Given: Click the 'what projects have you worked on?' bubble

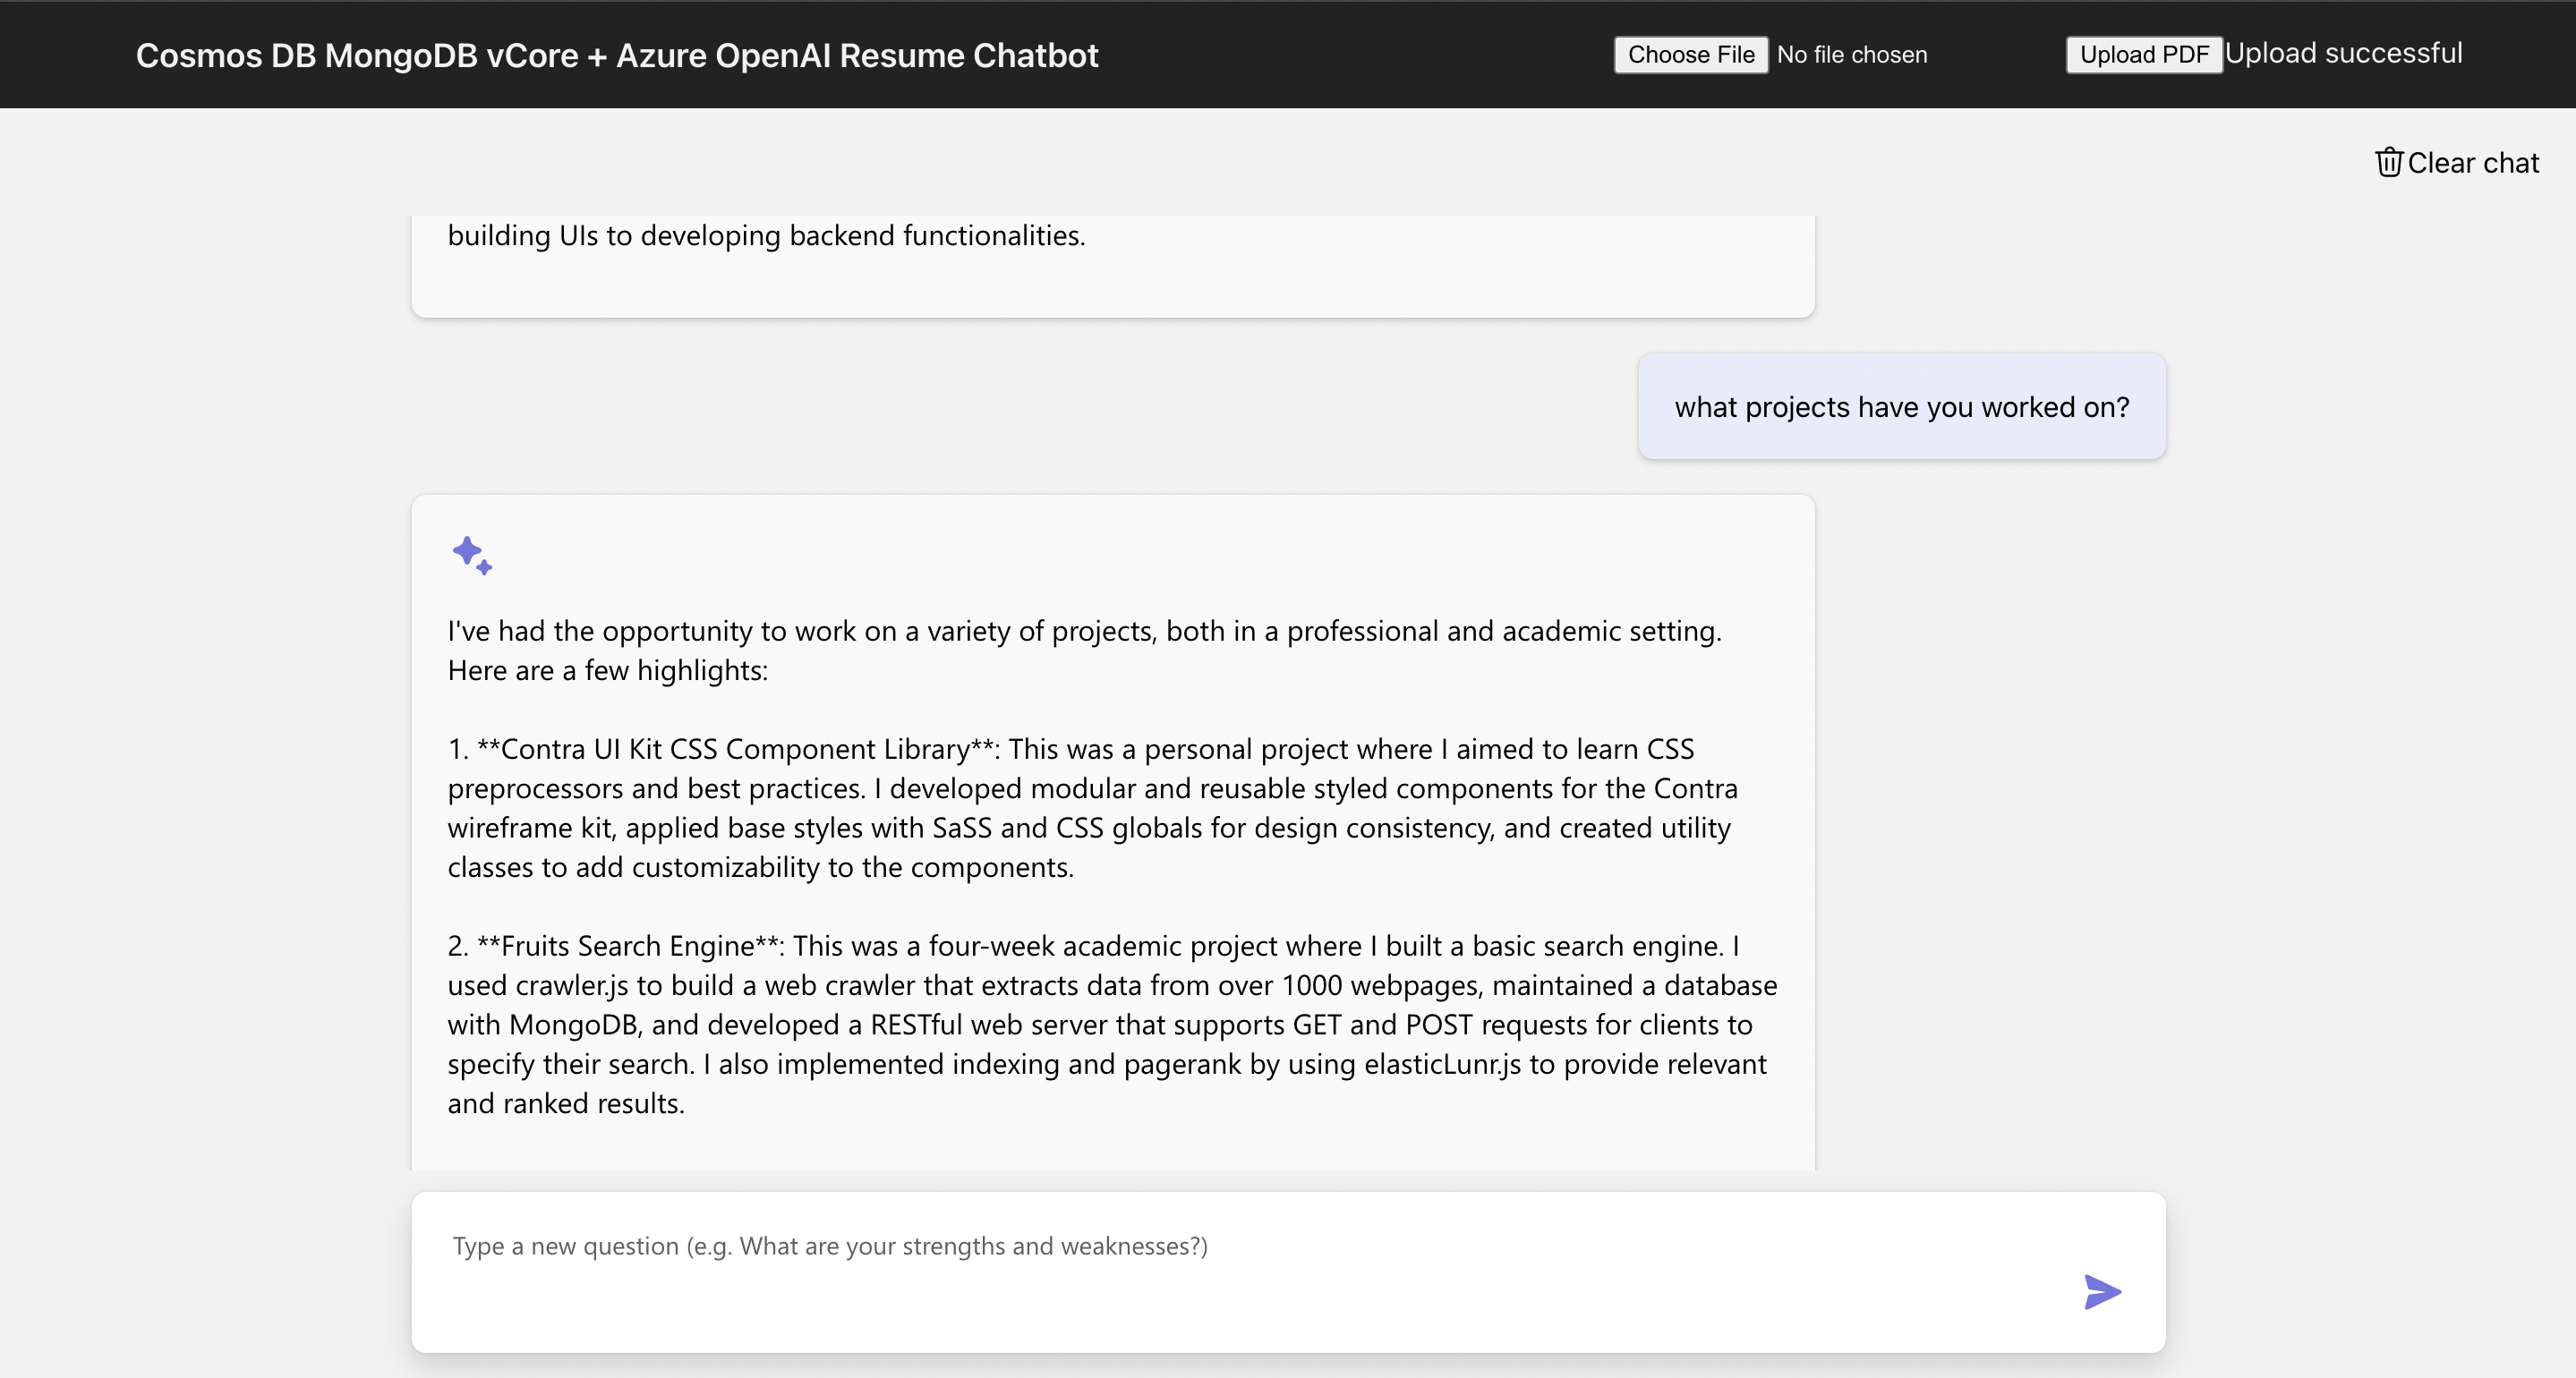Looking at the screenshot, I should coord(1901,407).
